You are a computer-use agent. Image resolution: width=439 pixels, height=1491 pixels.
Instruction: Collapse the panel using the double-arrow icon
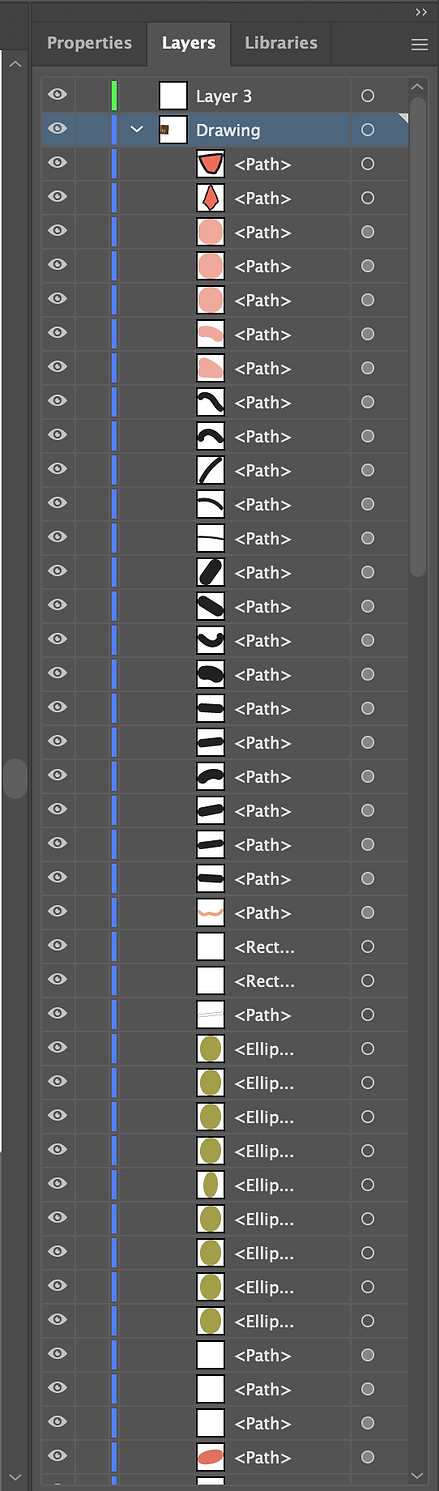pos(421,11)
